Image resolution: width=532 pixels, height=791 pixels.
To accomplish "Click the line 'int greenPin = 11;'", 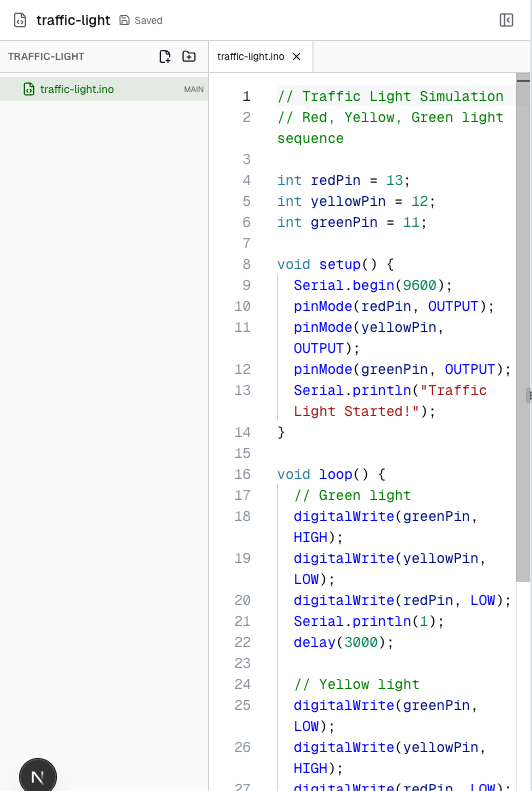I will (352, 222).
